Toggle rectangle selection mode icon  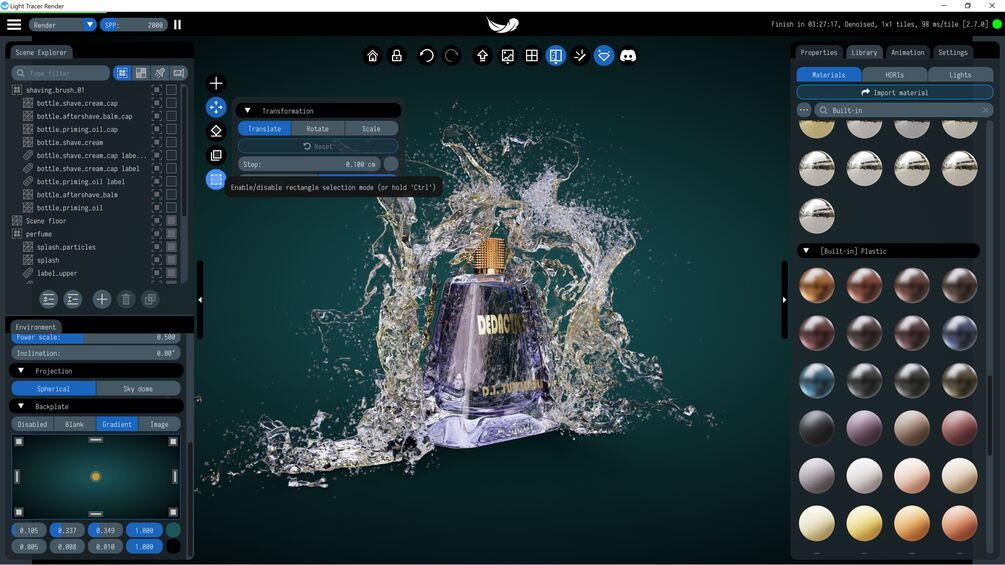(x=216, y=179)
